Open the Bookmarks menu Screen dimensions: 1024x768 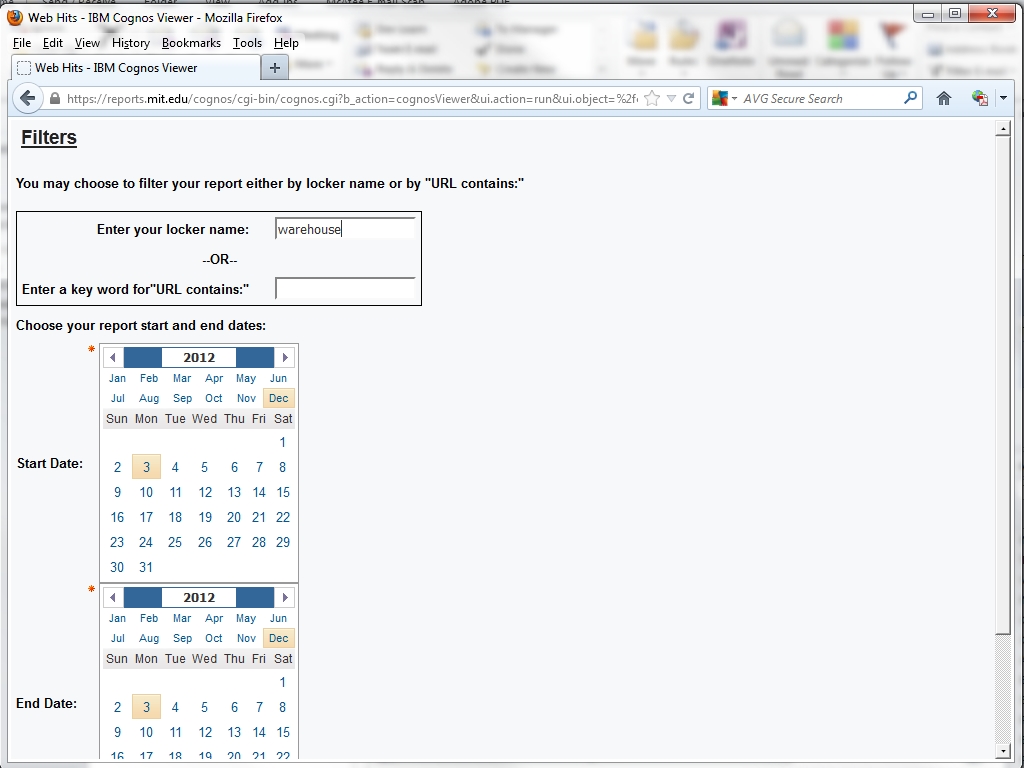(x=191, y=43)
